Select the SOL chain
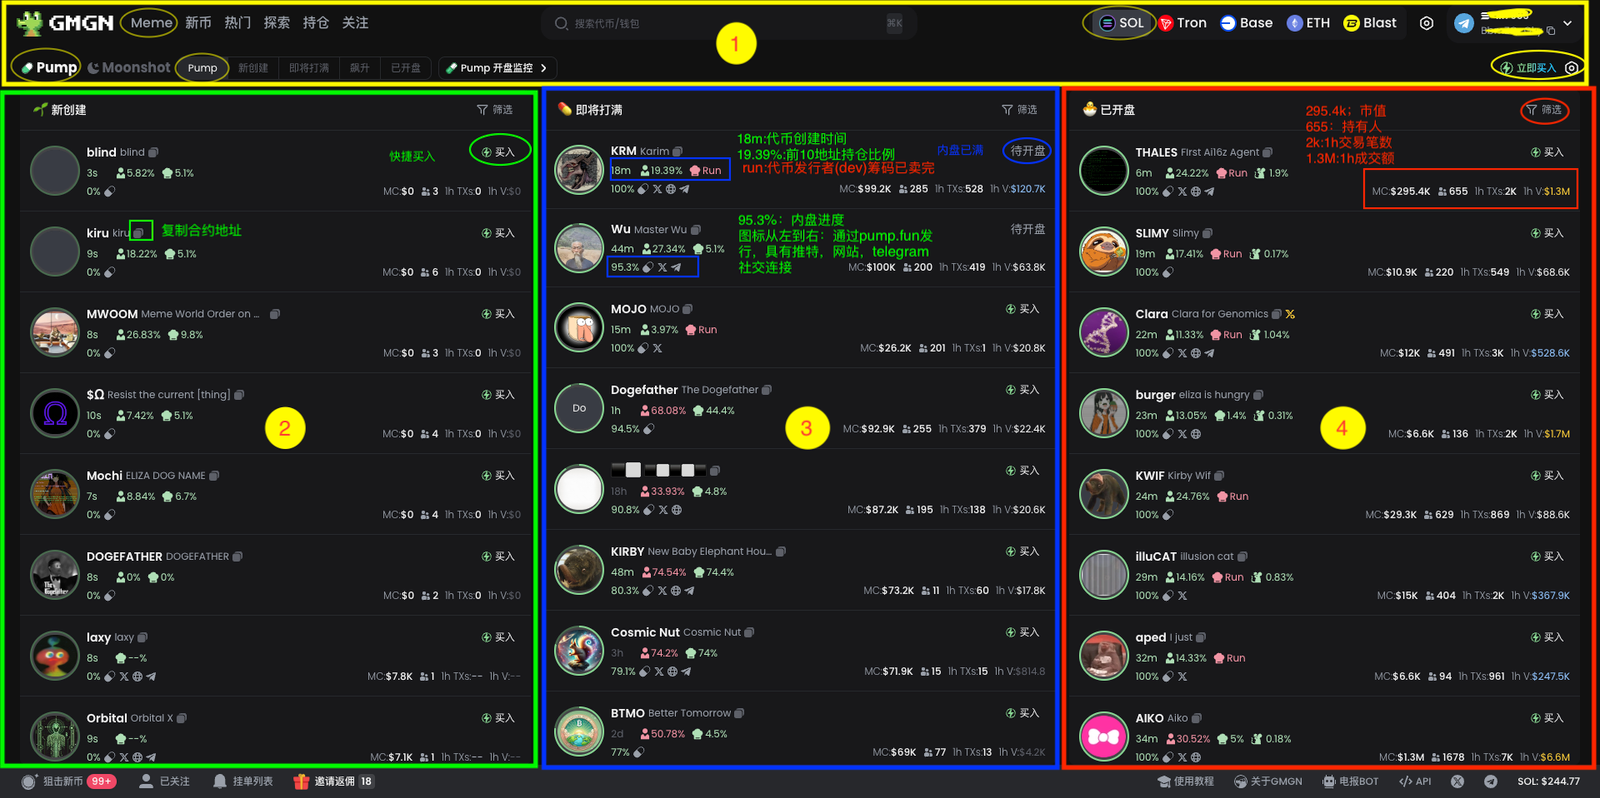The image size is (1600, 798). tap(1121, 23)
